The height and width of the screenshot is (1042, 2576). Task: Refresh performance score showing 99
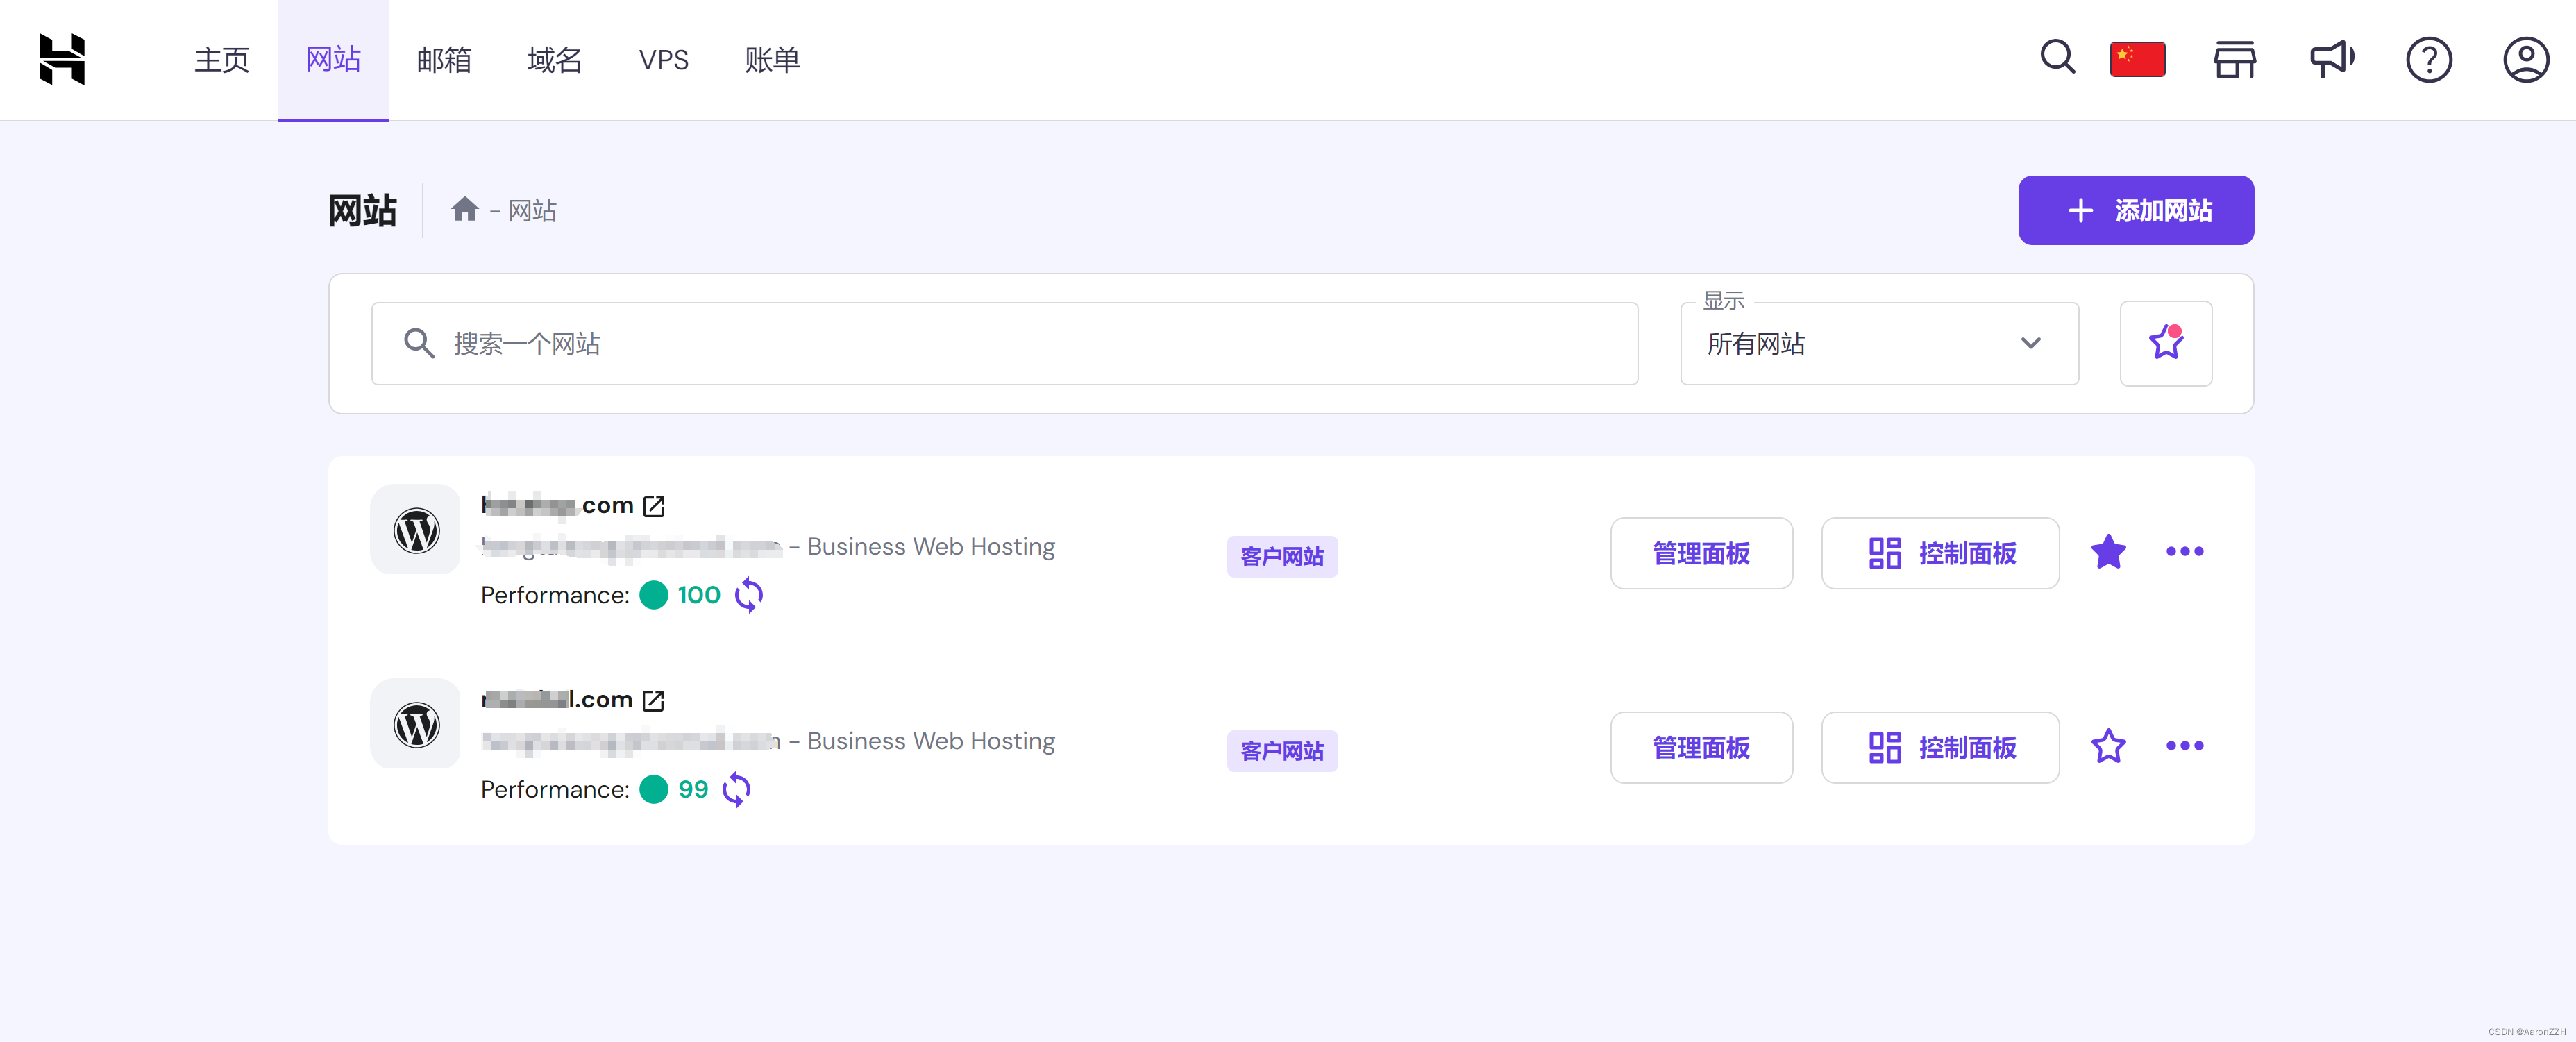[x=736, y=789]
